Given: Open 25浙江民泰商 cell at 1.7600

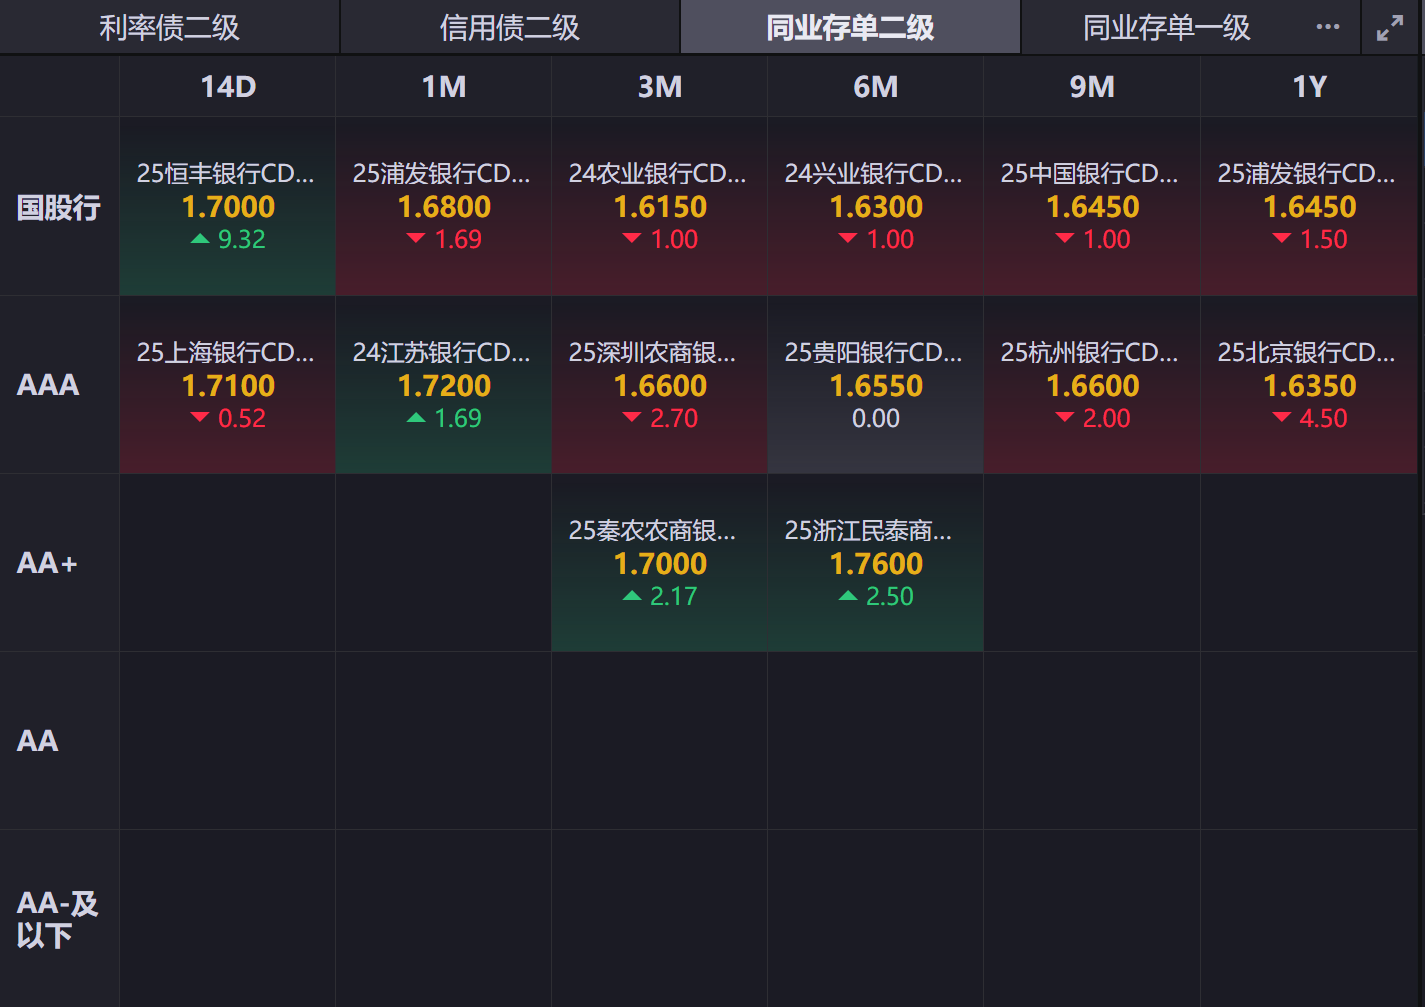Looking at the screenshot, I should 876,563.
